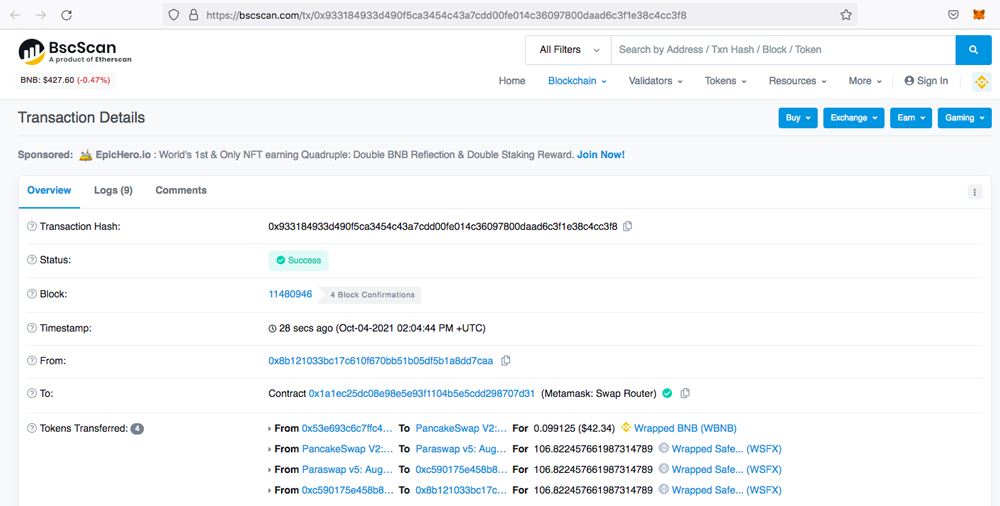The width and height of the screenshot is (1000, 506).
Task: Open the Exchange dropdown button
Action: click(854, 118)
